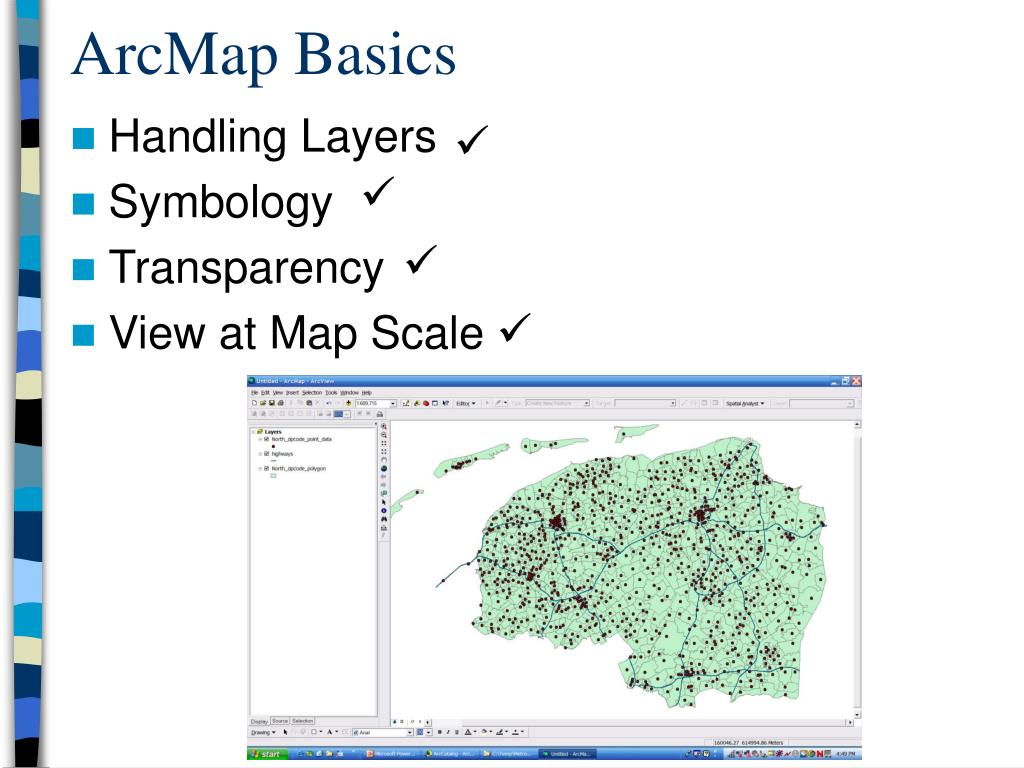Click the map horizontal scrollbar right arrow
This screenshot has width=1024, height=768.
point(850,722)
